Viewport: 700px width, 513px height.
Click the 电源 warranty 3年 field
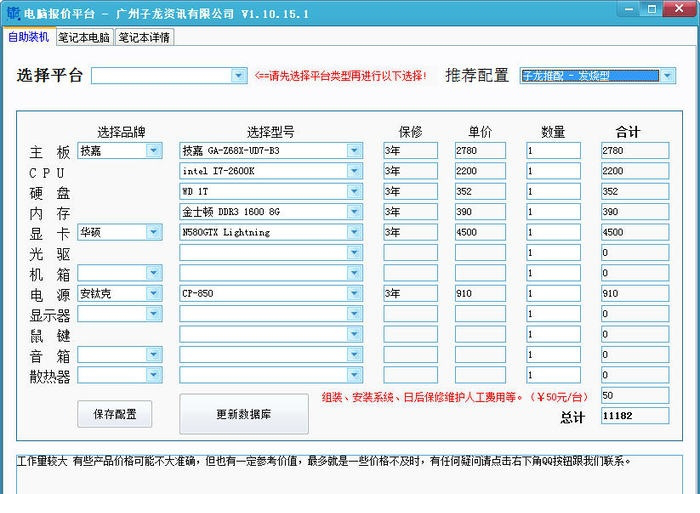pyautogui.click(x=410, y=293)
